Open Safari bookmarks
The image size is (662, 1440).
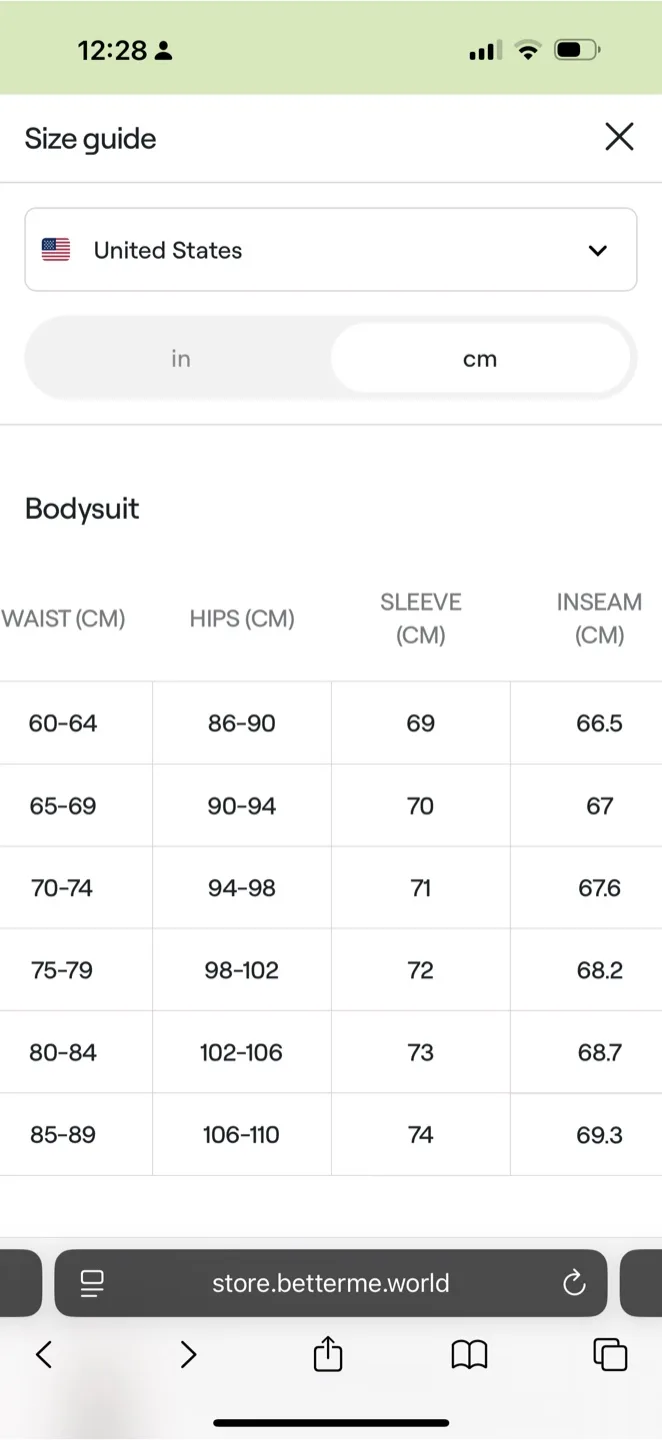tap(470, 1355)
